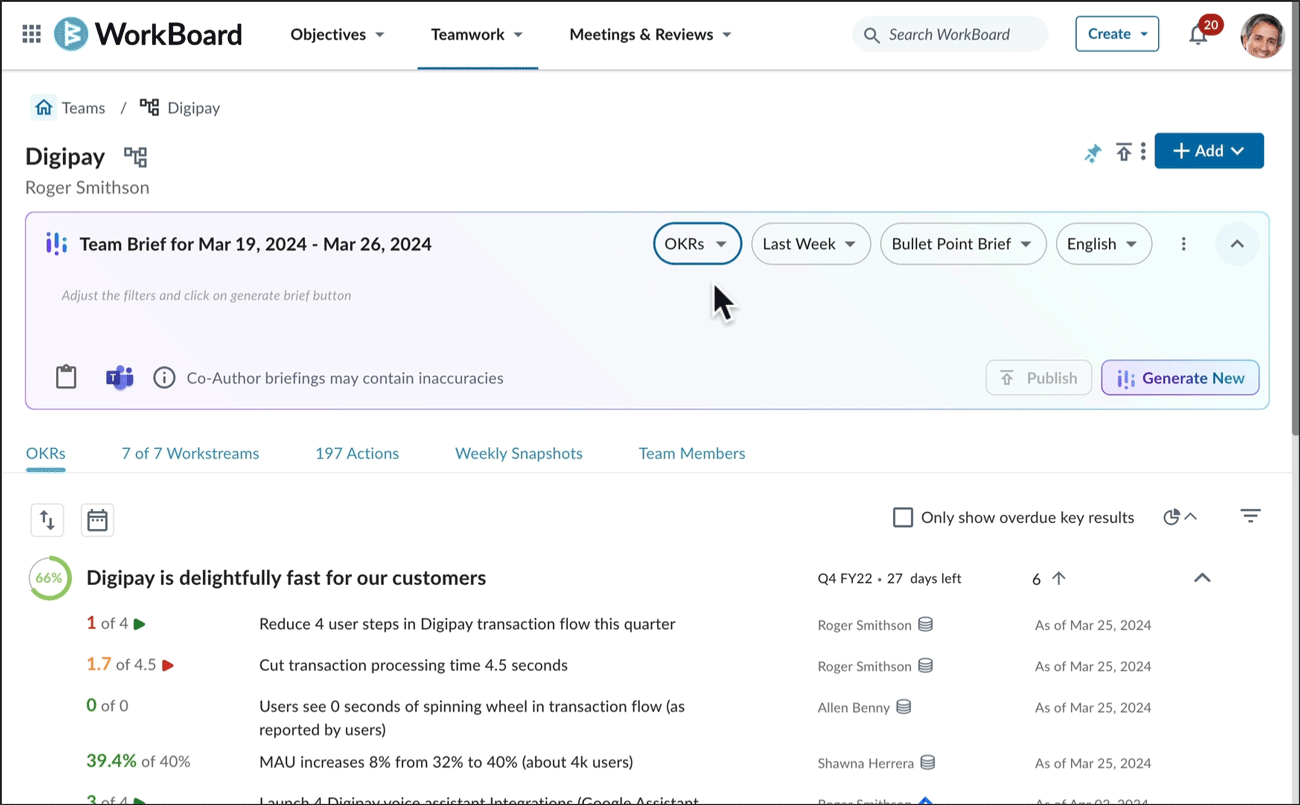Open page options menu beside Add button
Screen dimensions: 1300x805
pos(1143,152)
